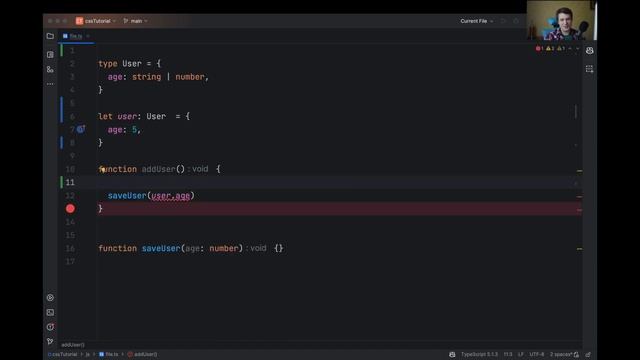640x360 pixels.
Task: Click cssTutorial in the breadcrumb bar
Action: 64,354
